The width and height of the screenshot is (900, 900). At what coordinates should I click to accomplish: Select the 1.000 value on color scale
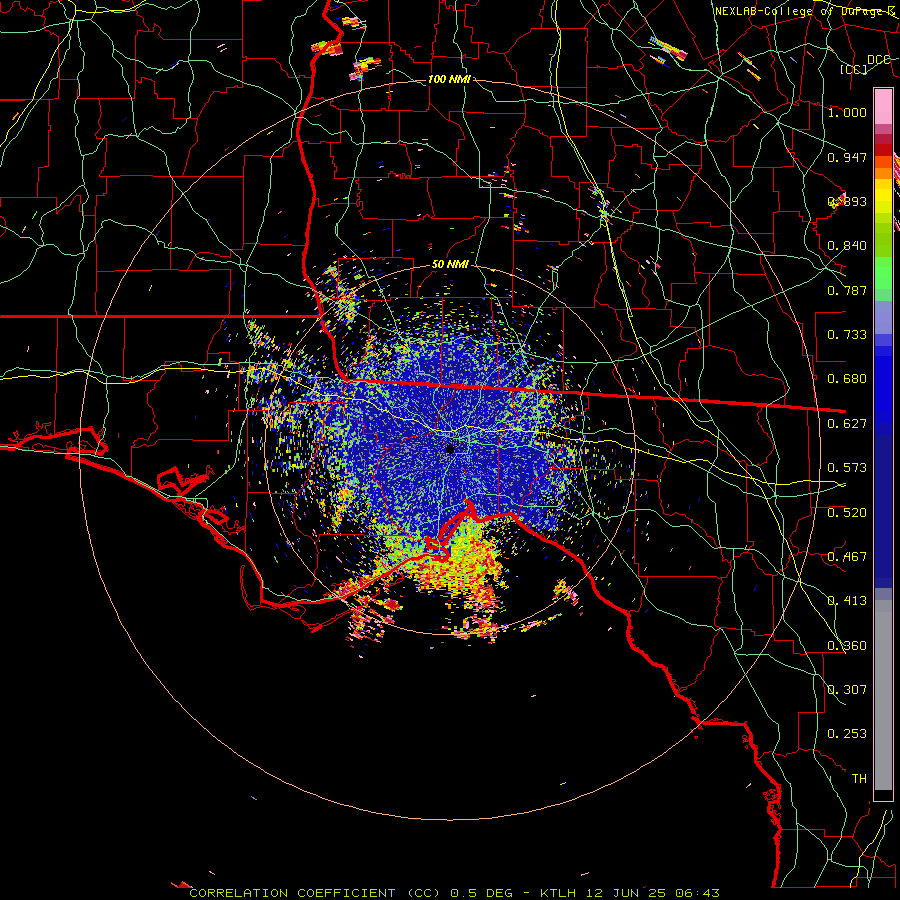[847, 112]
